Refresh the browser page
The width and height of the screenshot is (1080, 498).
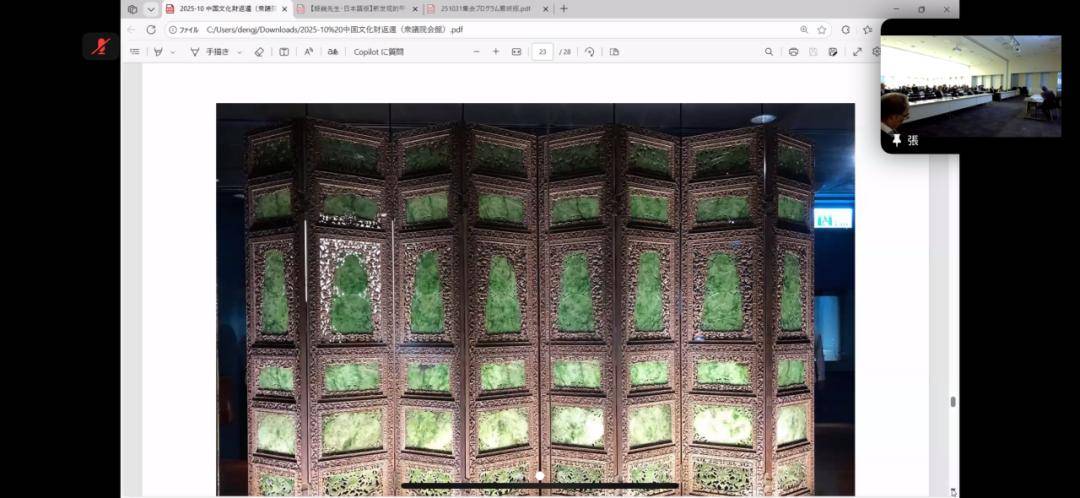click(151, 30)
